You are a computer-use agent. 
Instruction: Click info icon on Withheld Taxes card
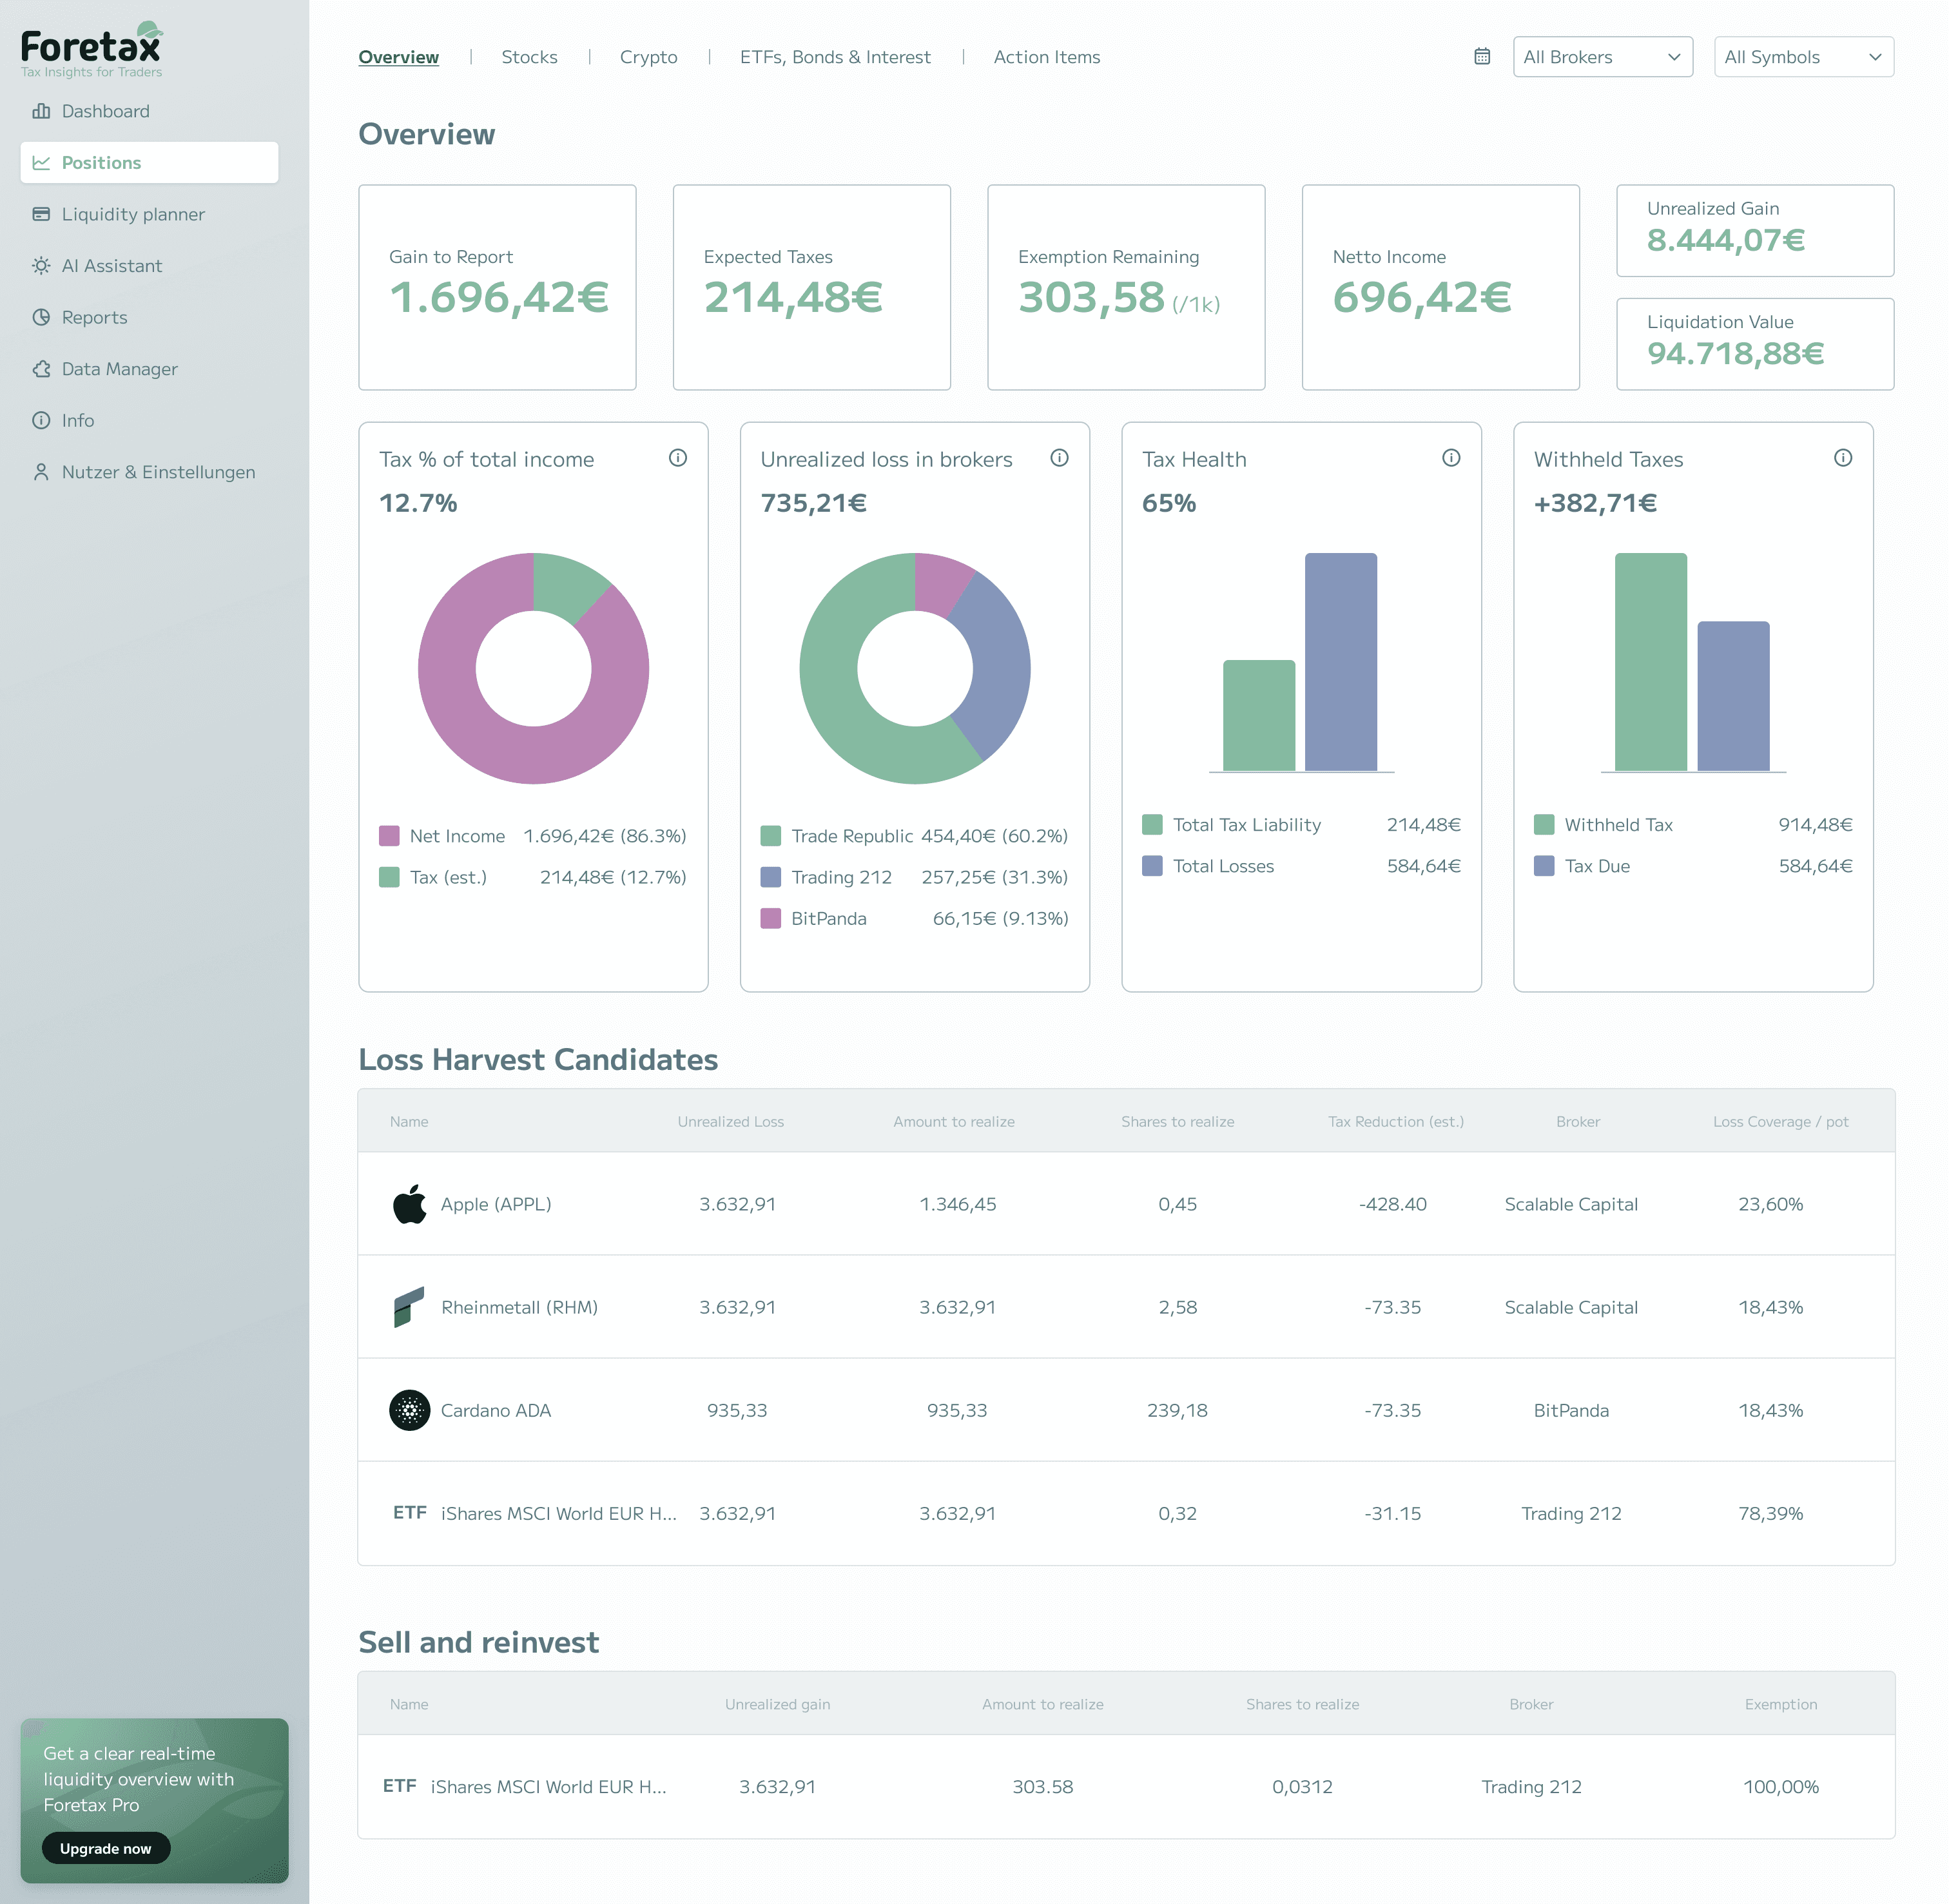click(1843, 458)
